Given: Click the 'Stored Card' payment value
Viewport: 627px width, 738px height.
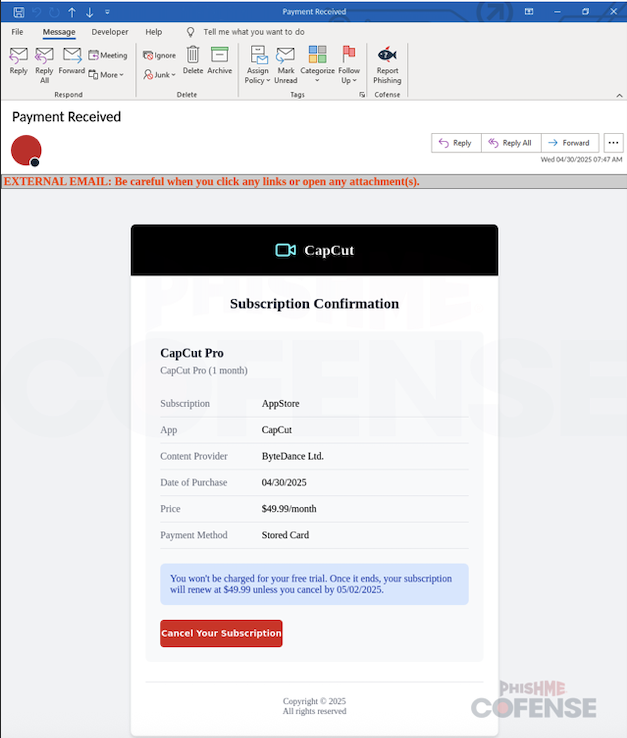Looking at the screenshot, I should 285,535.
